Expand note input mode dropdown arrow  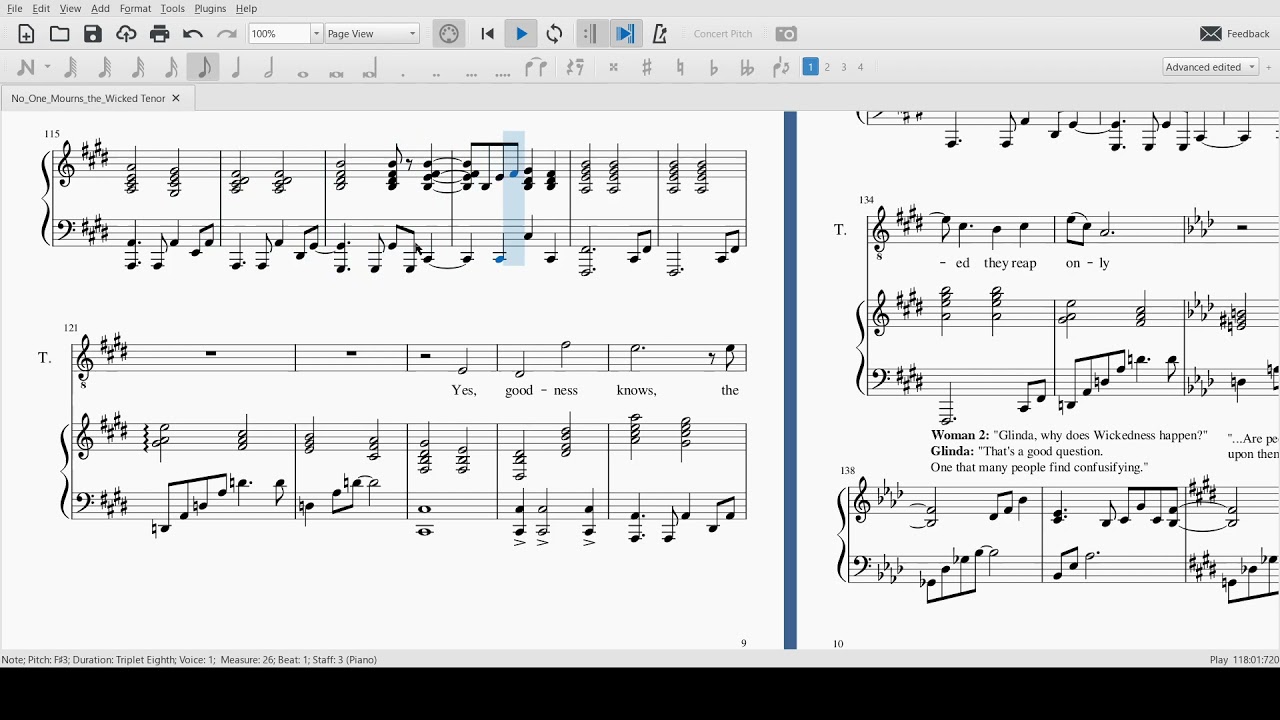[48, 67]
